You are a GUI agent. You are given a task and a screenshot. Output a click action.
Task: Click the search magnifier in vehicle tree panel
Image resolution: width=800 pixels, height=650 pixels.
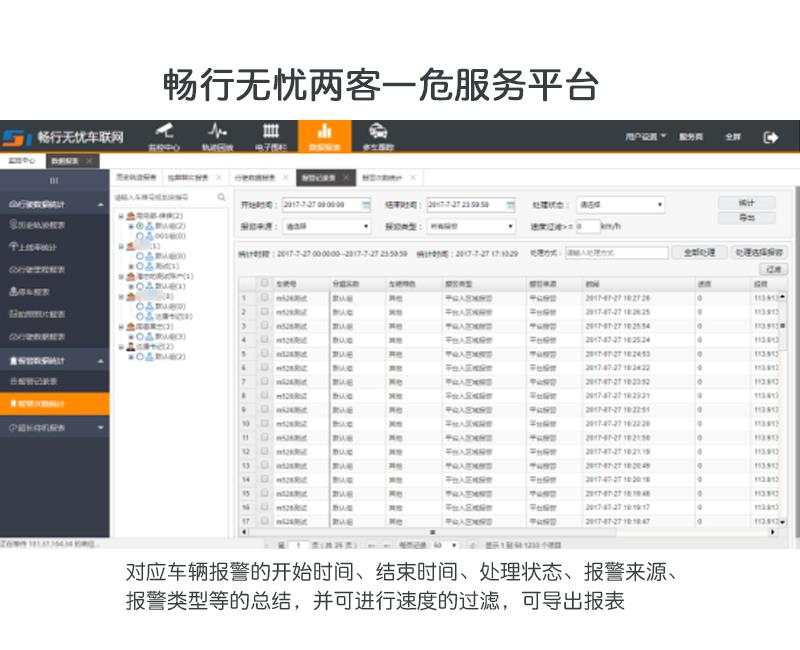pyautogui.click(x=221, y=198)
